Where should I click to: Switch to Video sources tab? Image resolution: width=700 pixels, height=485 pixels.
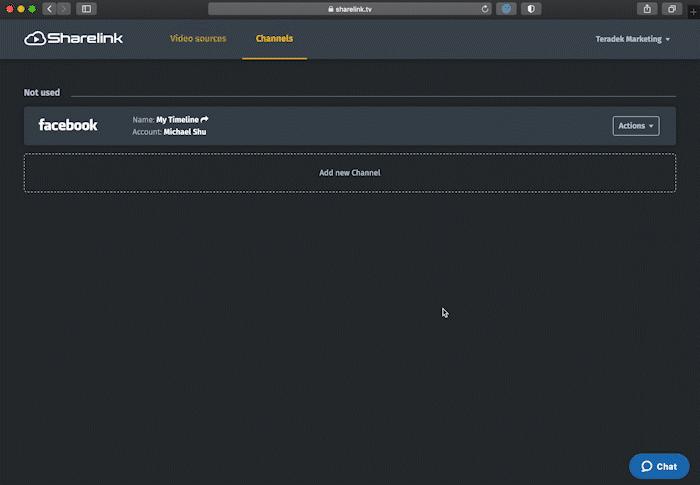pos(198,39)
